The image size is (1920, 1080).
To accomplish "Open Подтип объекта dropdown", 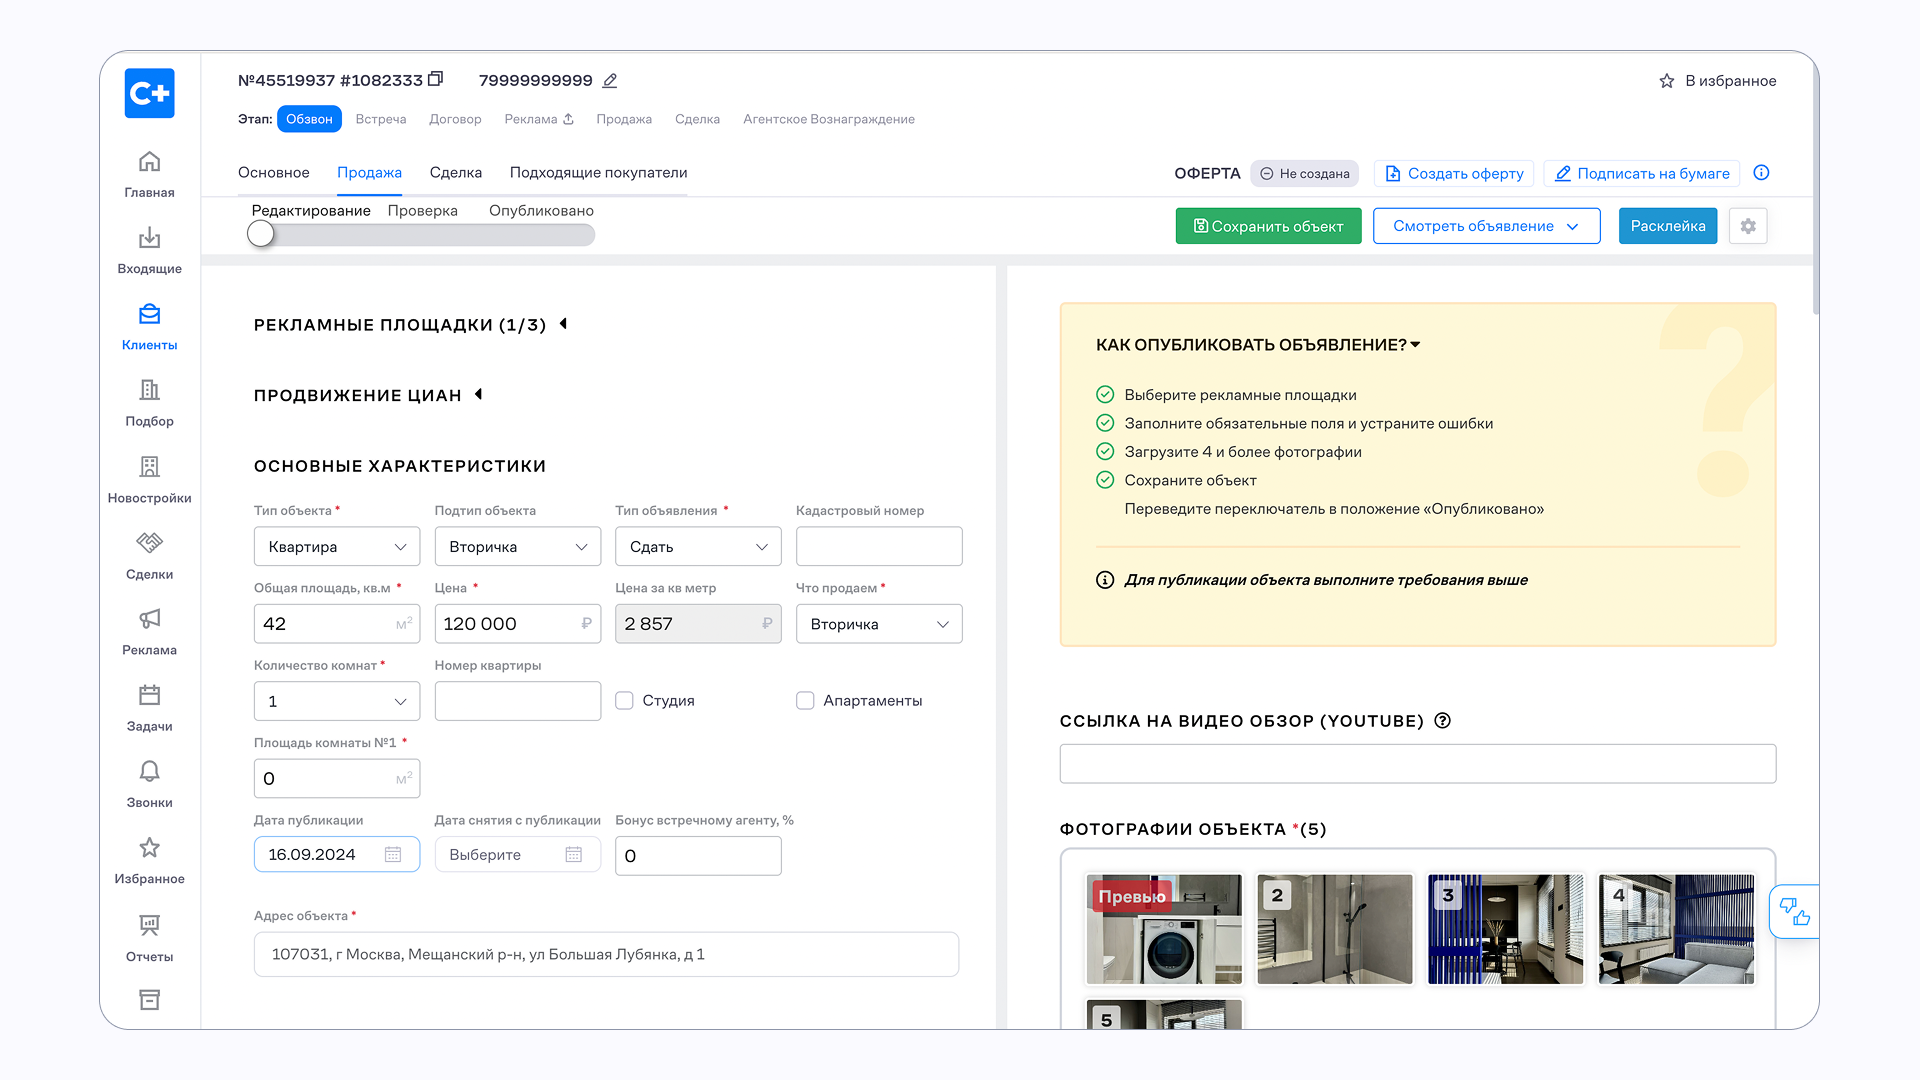I will tap(518, 547).
